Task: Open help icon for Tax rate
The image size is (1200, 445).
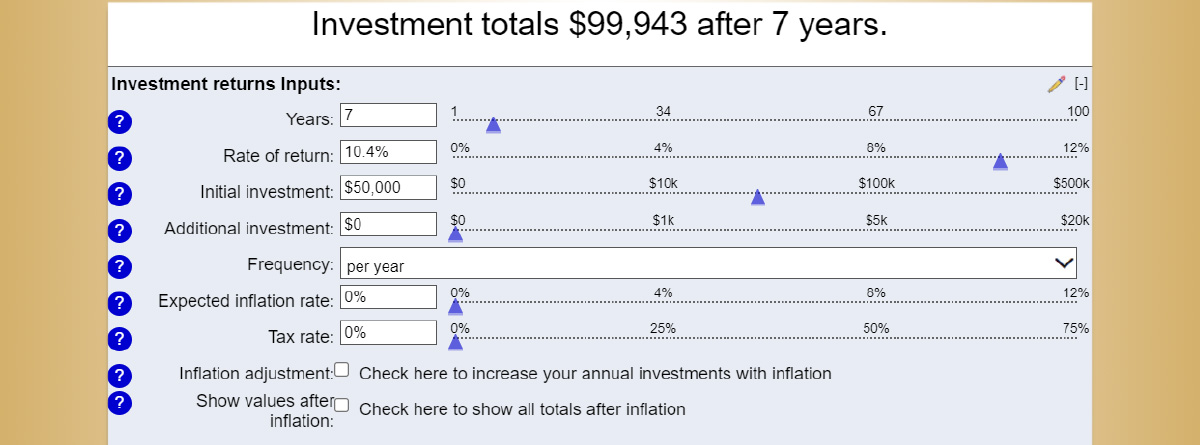Action: 119,339
